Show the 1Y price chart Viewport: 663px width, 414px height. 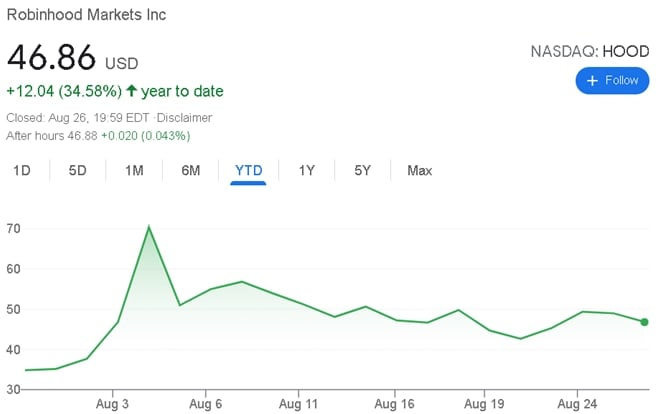coord(306,171)
